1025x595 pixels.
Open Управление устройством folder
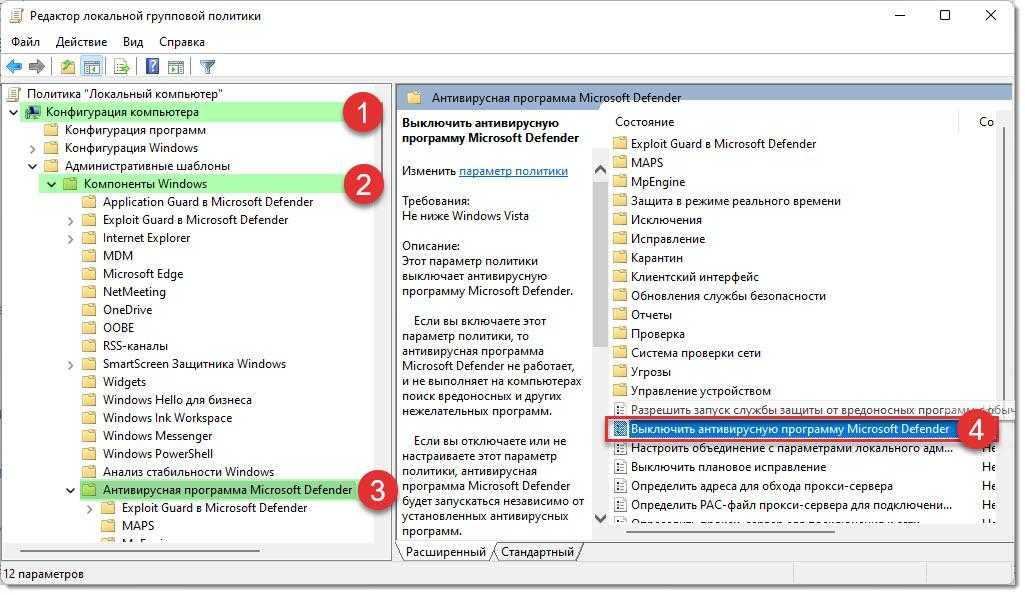click(701, 390)
